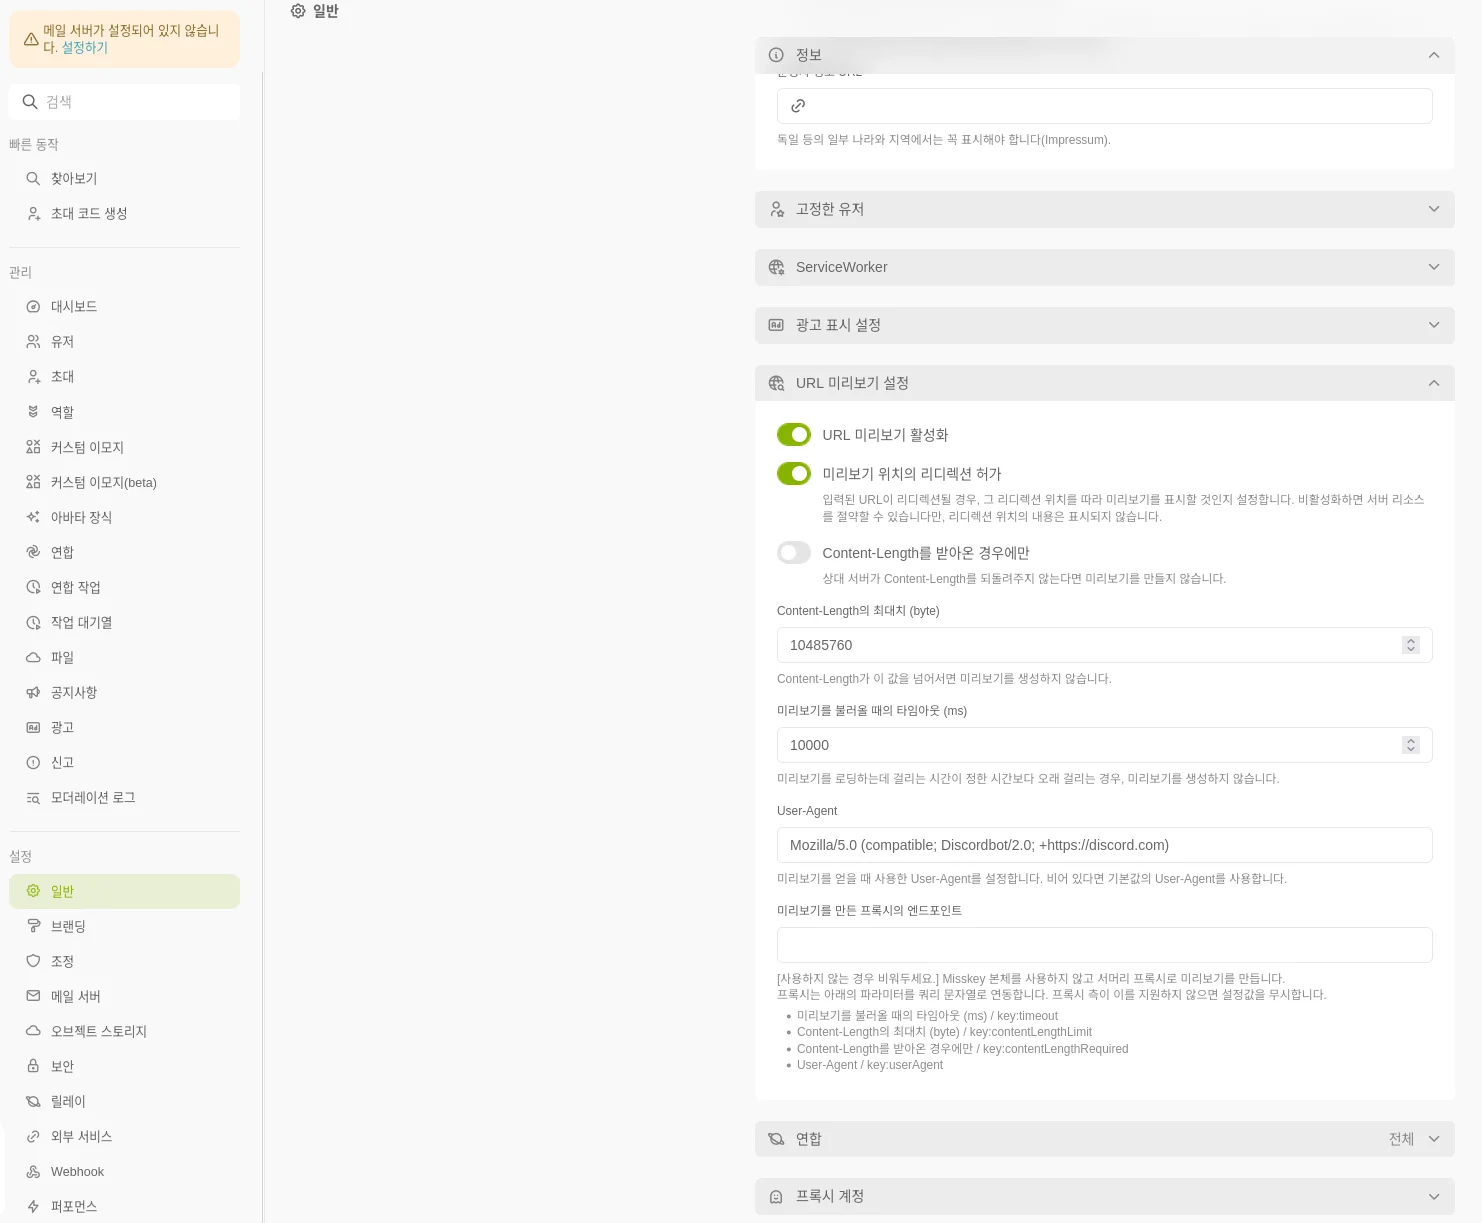Click the announcements megaphone icon
The image size is (1482, 1223).
[x=33, y=692]
